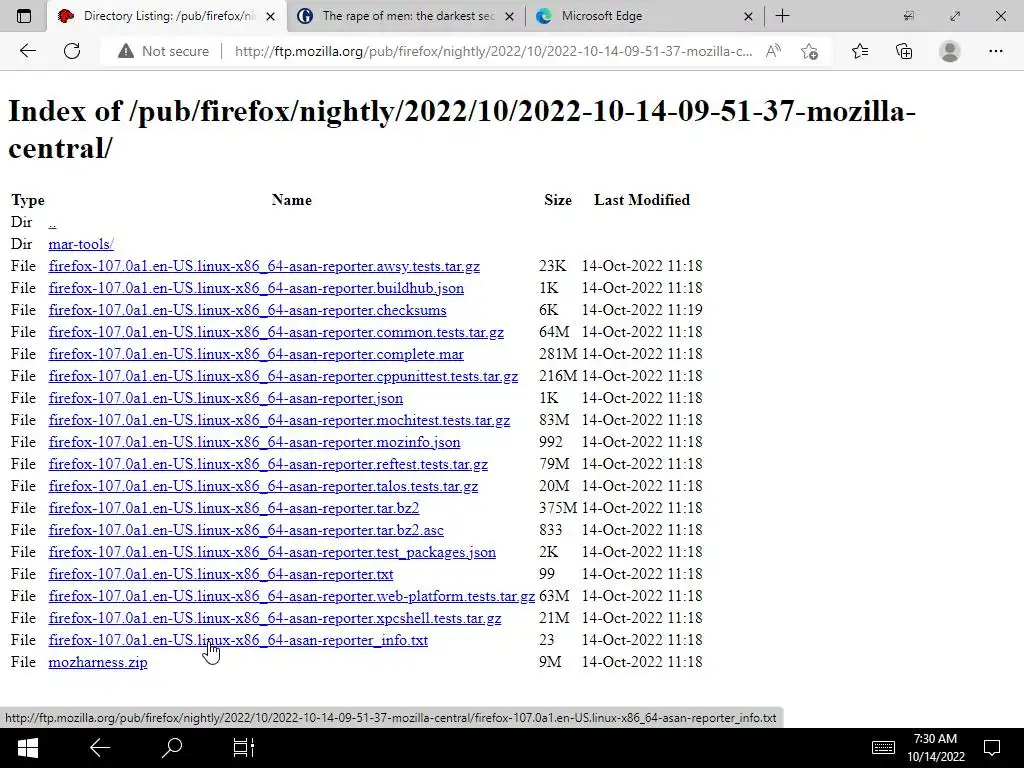Click the Type column header
The height and width of the screenshot is (768, 1024).
(x=27, y=200)
